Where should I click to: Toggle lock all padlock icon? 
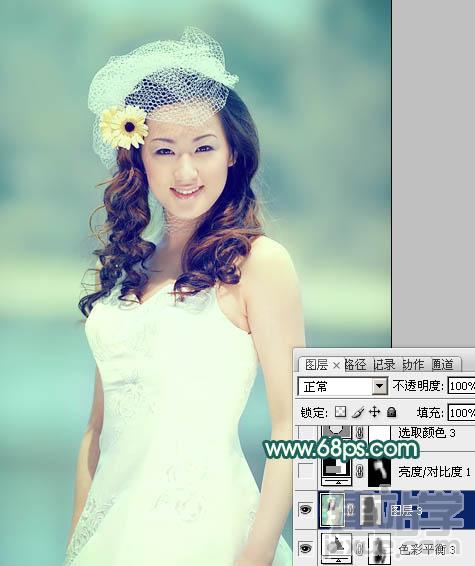(x=392, y=412)
